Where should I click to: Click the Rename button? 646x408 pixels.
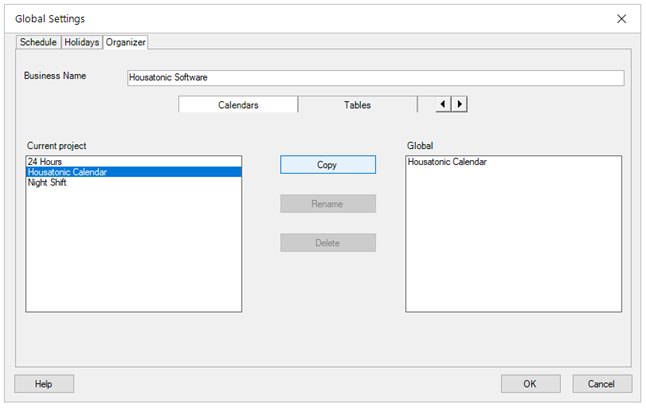[x=327, y=204]
